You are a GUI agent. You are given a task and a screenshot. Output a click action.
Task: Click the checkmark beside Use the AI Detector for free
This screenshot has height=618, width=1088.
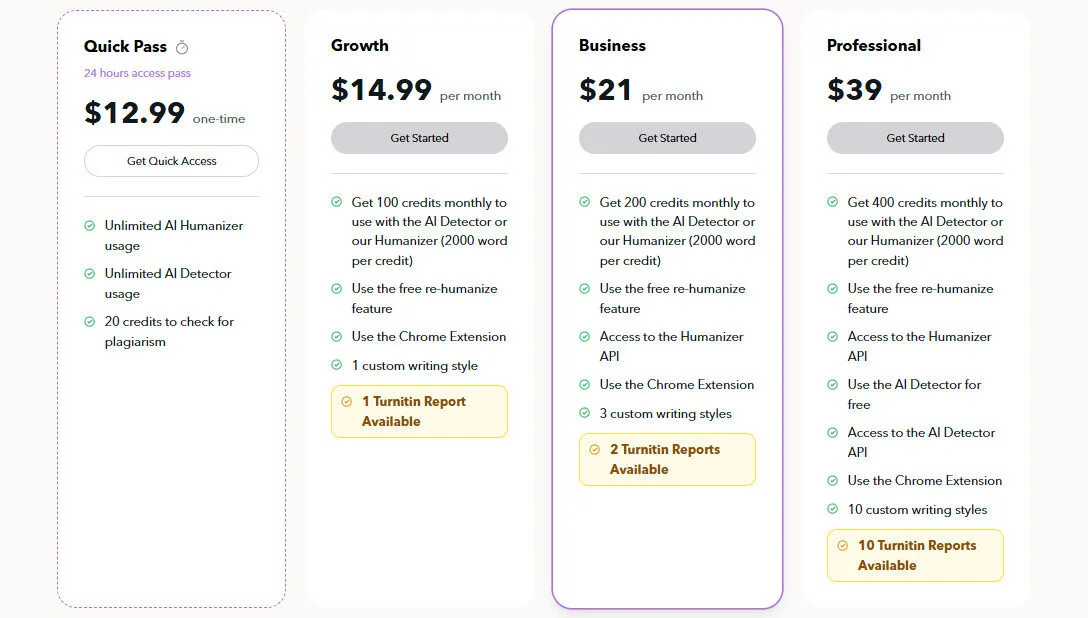[831, 385]
